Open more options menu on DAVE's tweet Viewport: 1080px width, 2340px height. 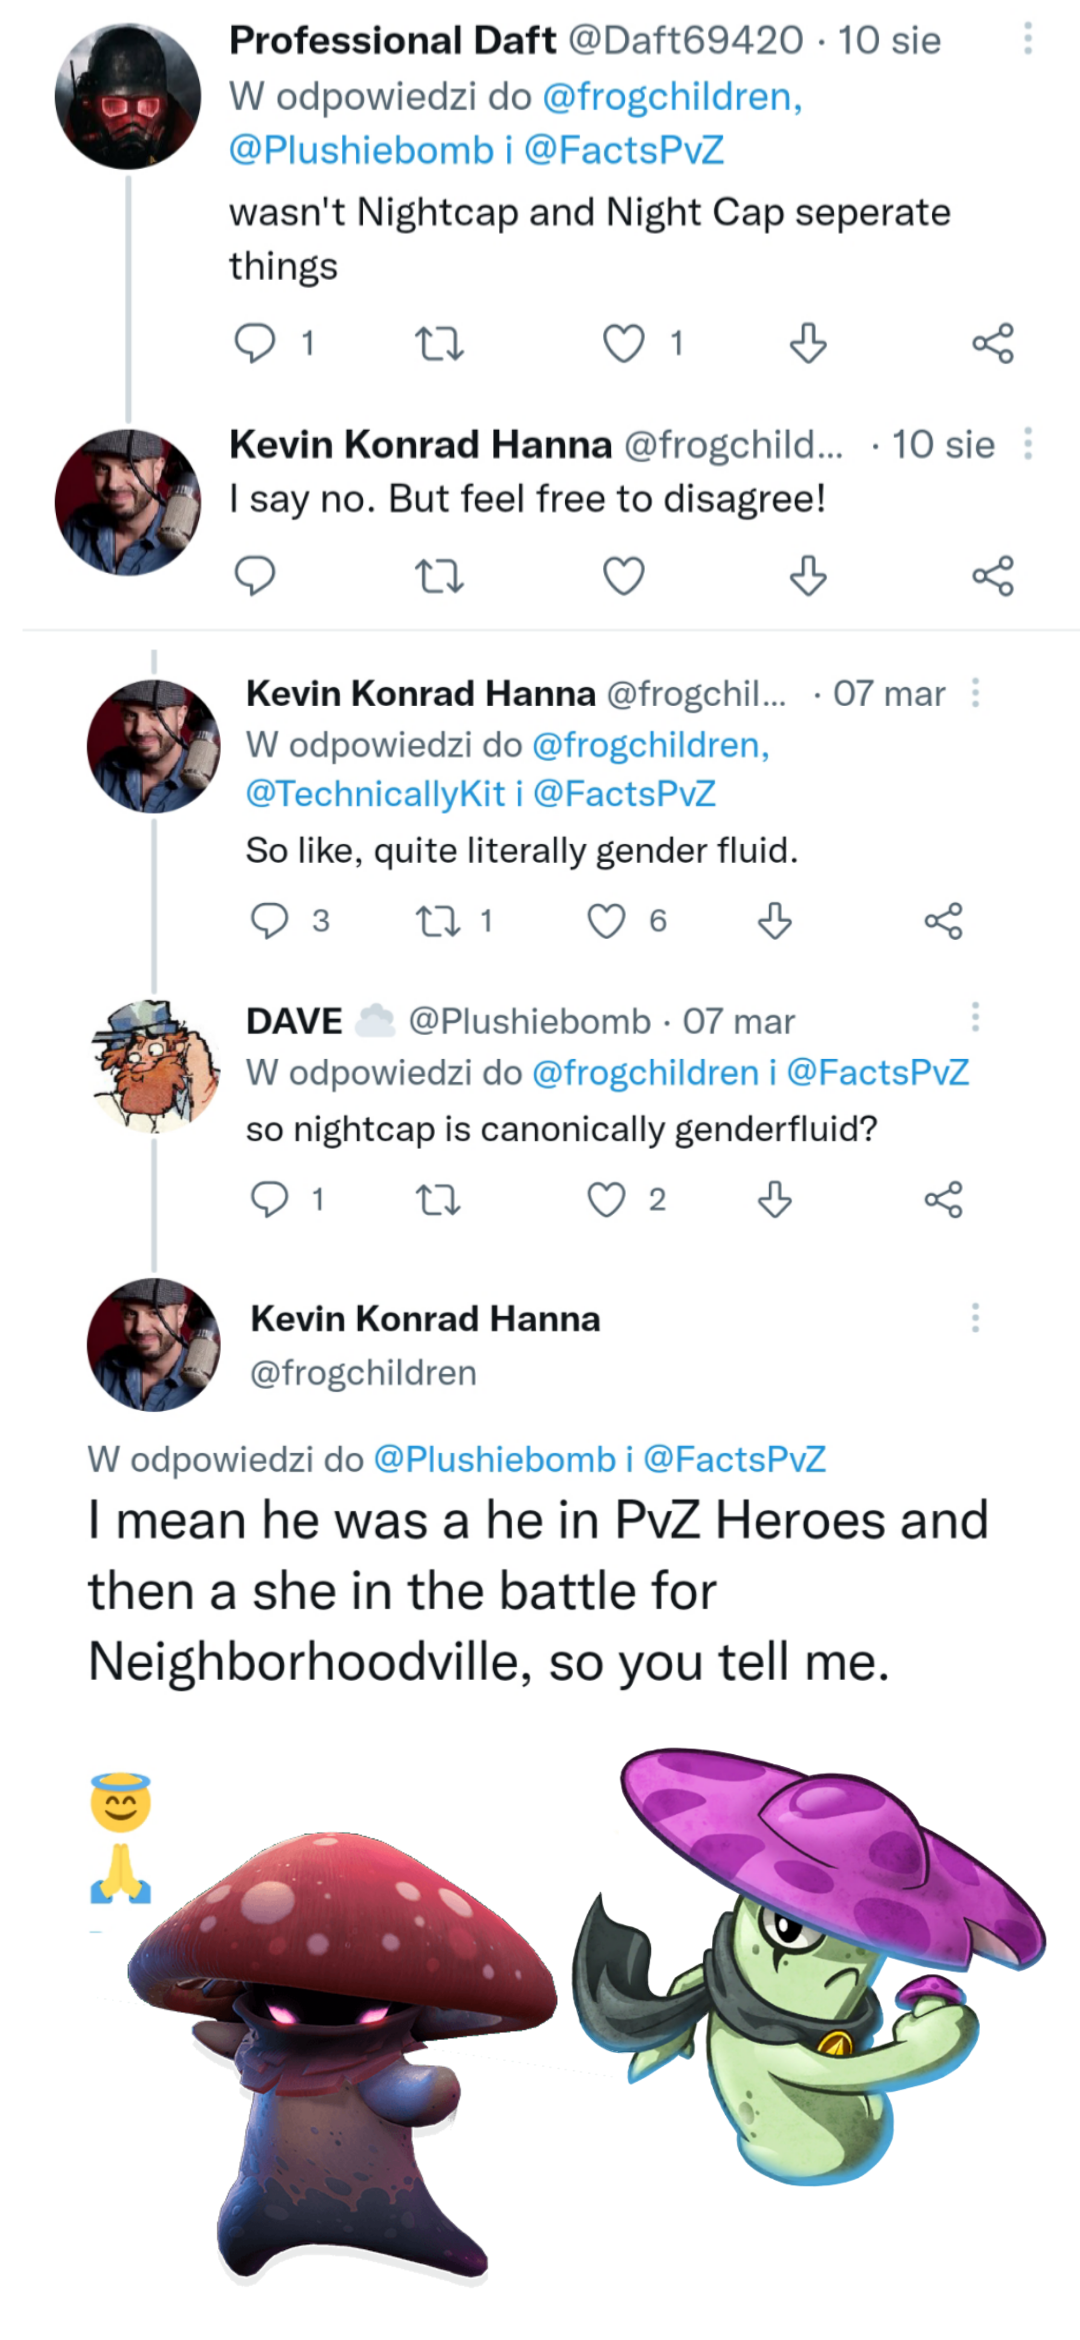coord(975,1017)
